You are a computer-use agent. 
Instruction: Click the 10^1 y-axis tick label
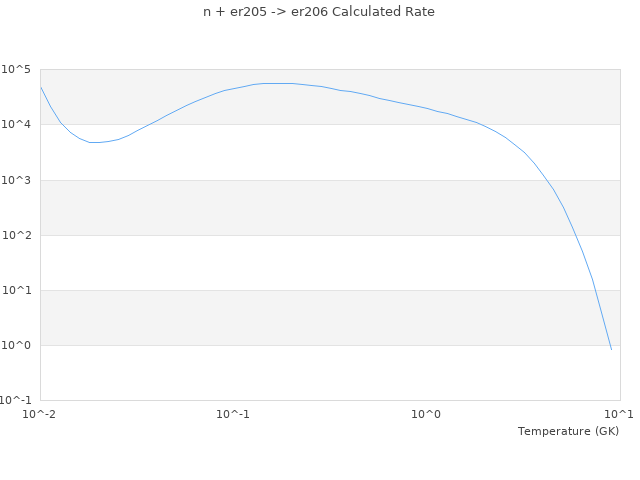coord(17,290)
